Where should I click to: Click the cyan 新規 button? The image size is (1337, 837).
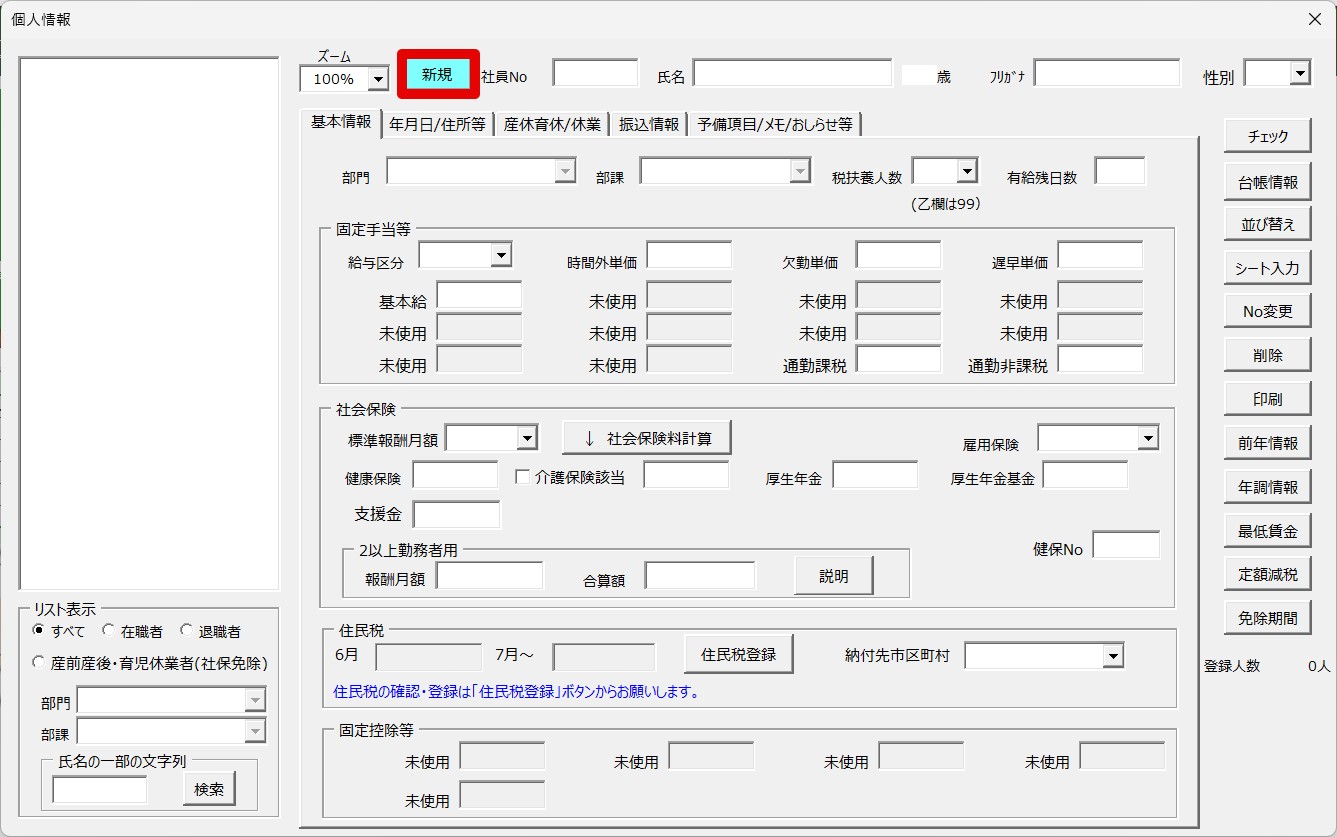click(438, 74)
